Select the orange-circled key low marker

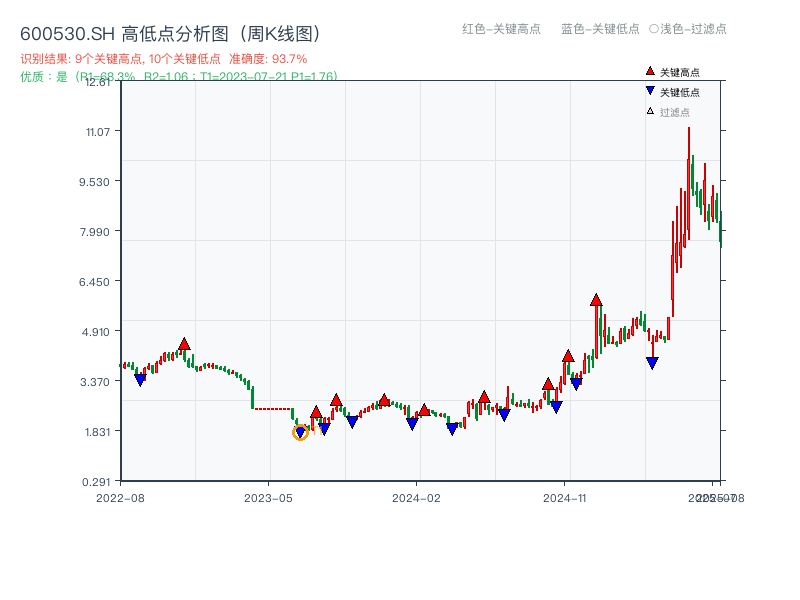[x=301, y=433]
